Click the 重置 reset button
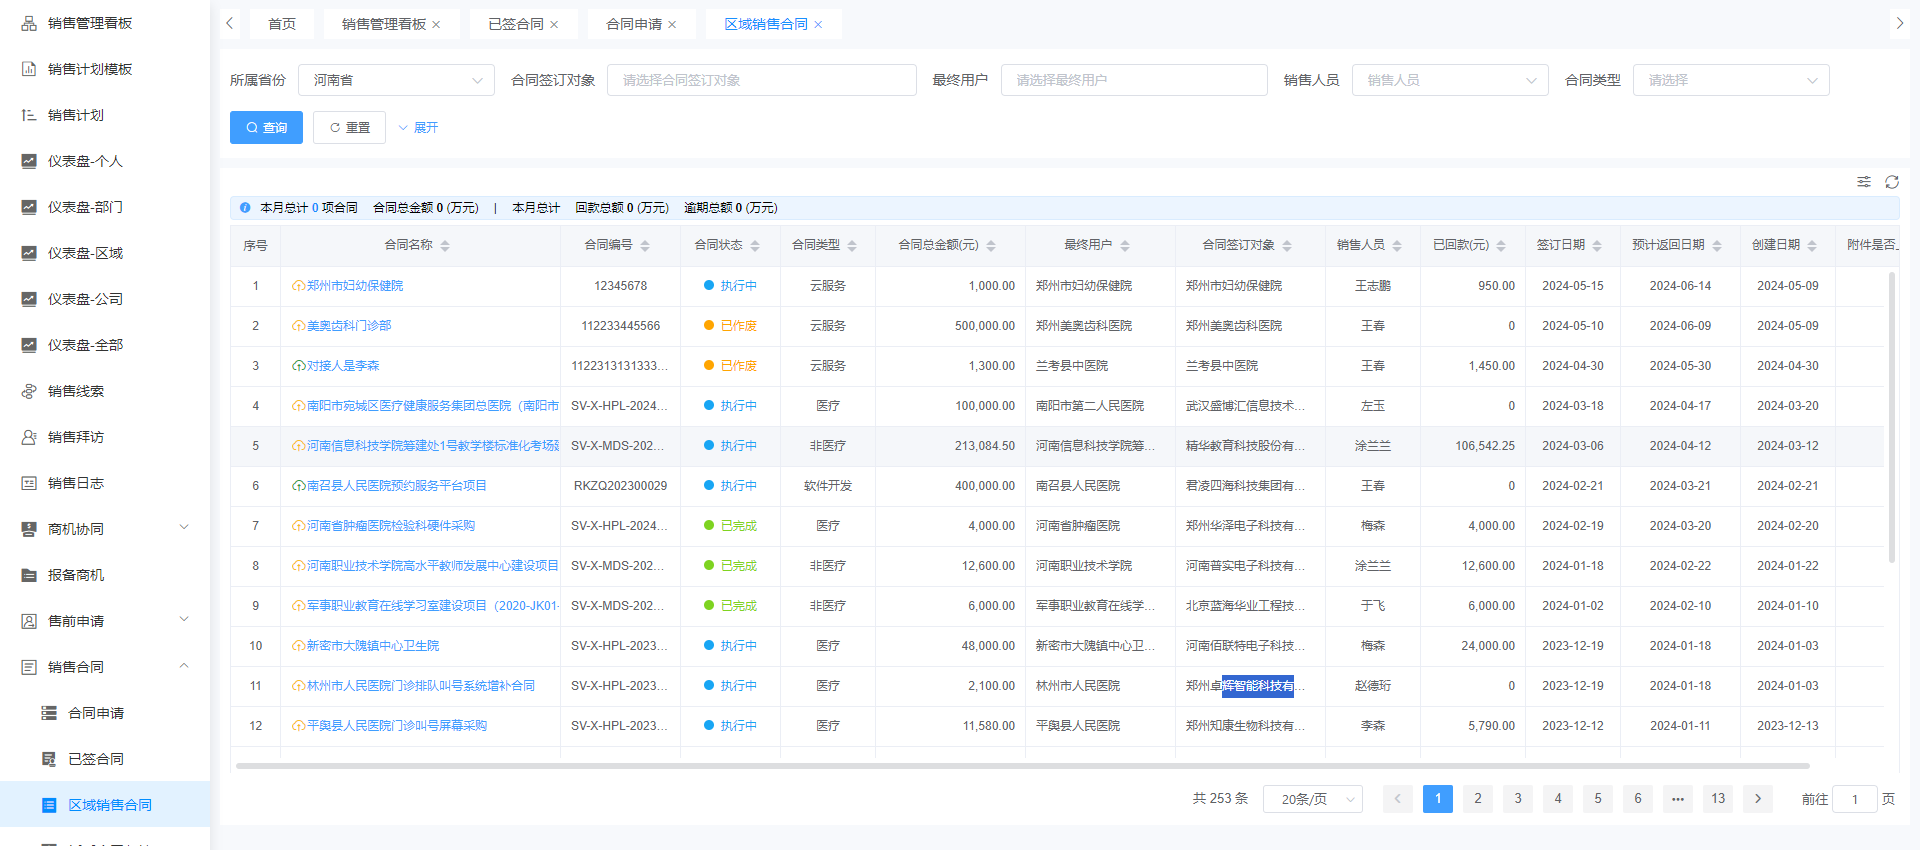Screen dimensions: 1920x850 pos(349,128)
